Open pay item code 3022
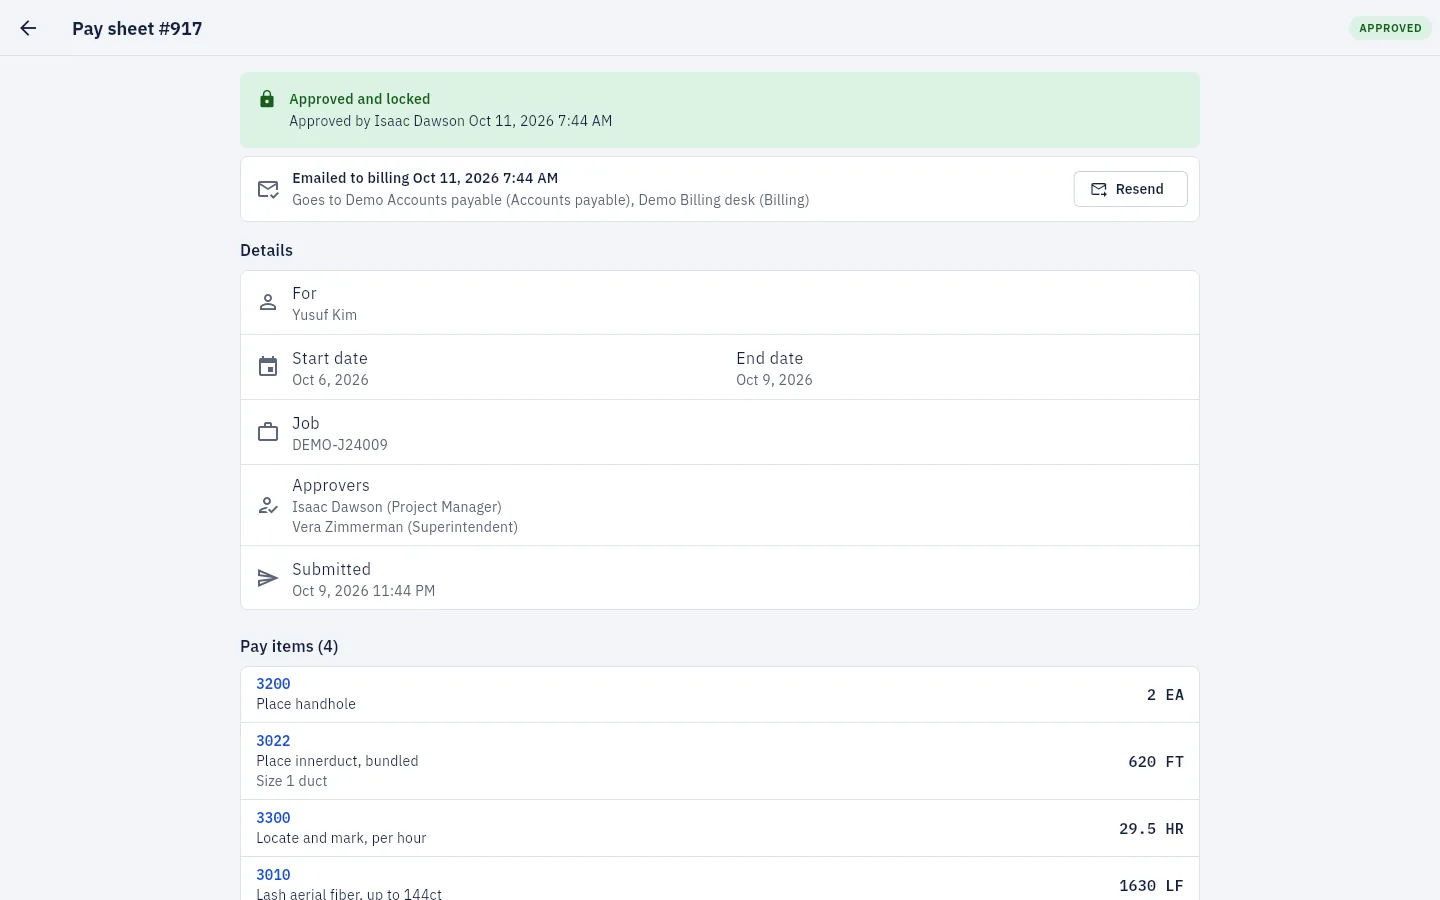1440x900 pixels. [x=273, y=741]
